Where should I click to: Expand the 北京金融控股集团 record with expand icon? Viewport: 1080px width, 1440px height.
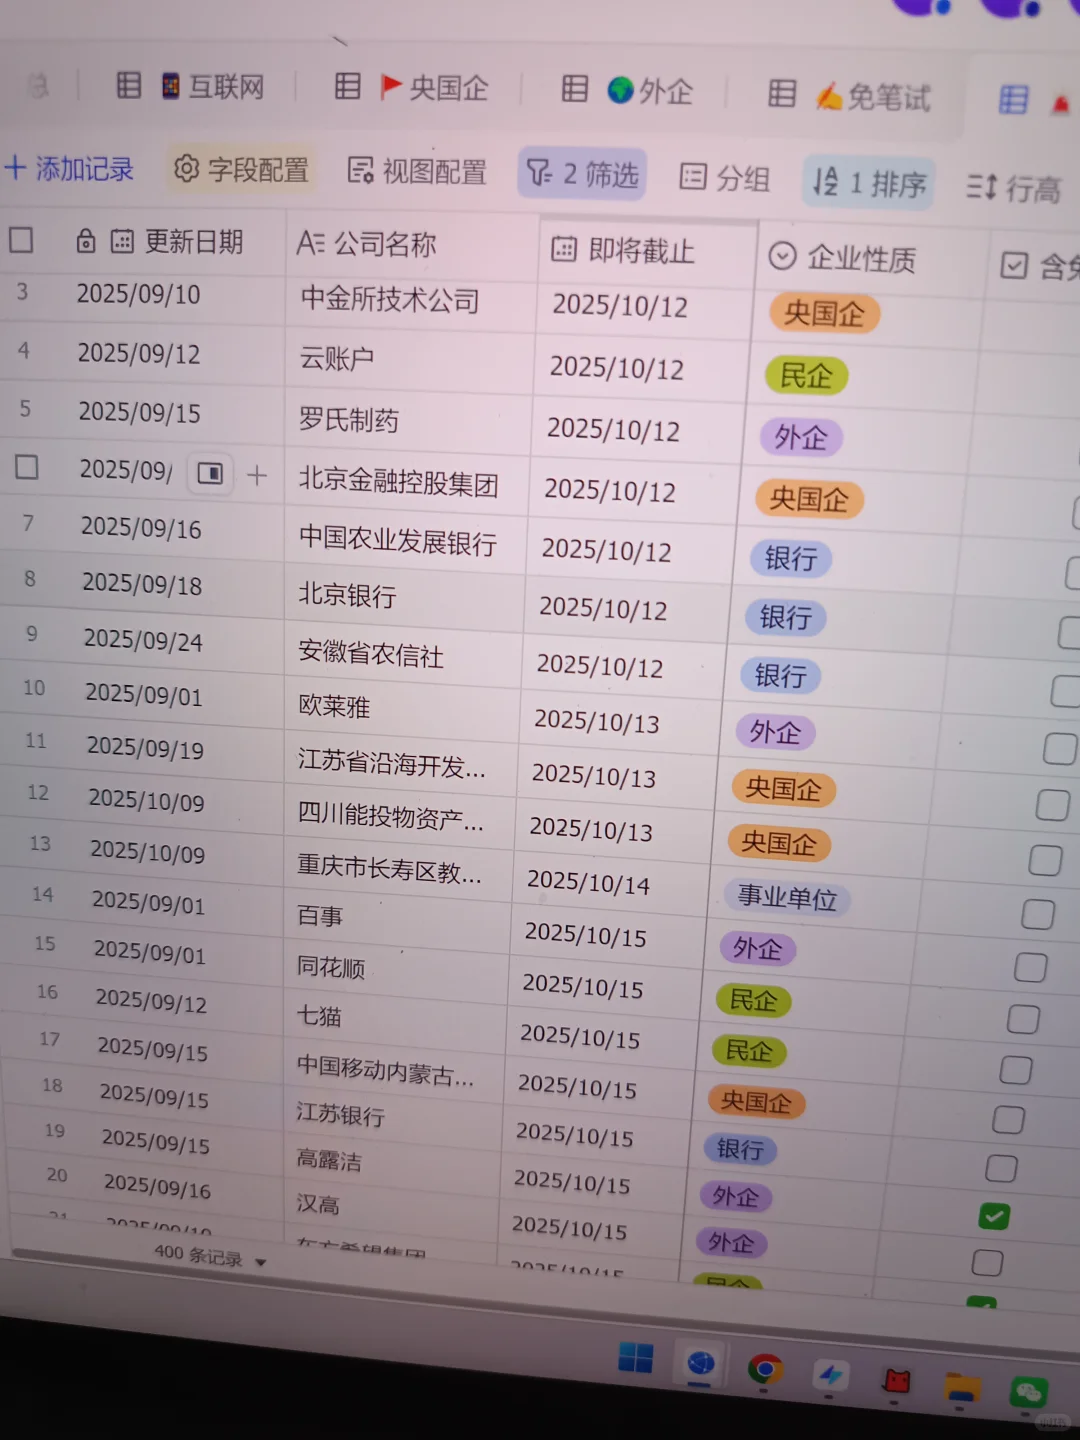point(210,473)
